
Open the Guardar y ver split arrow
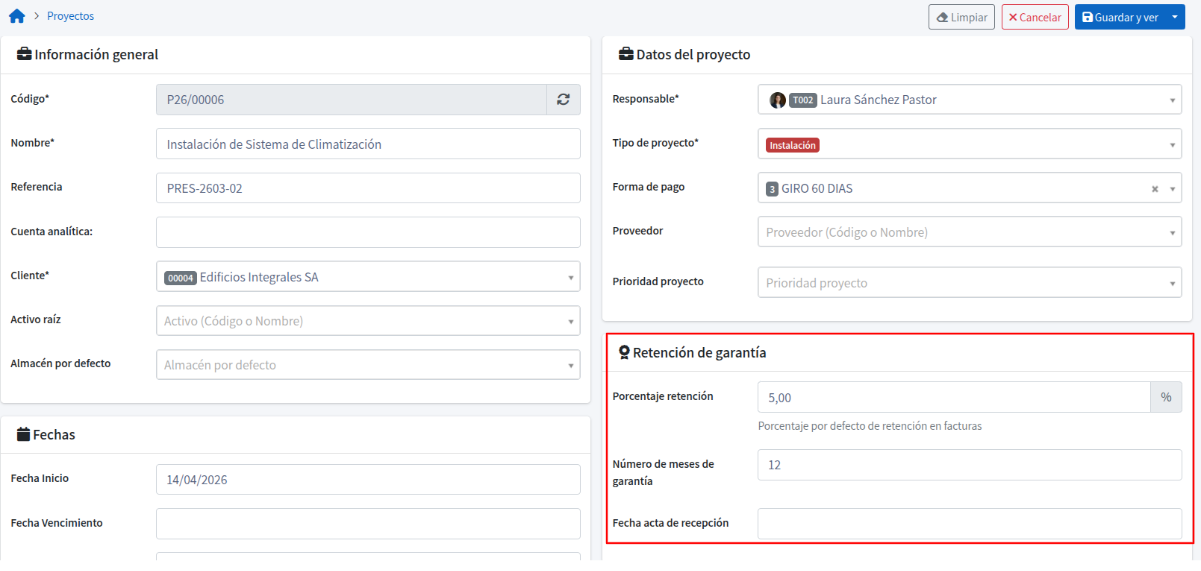click(x=1176, y=18)
